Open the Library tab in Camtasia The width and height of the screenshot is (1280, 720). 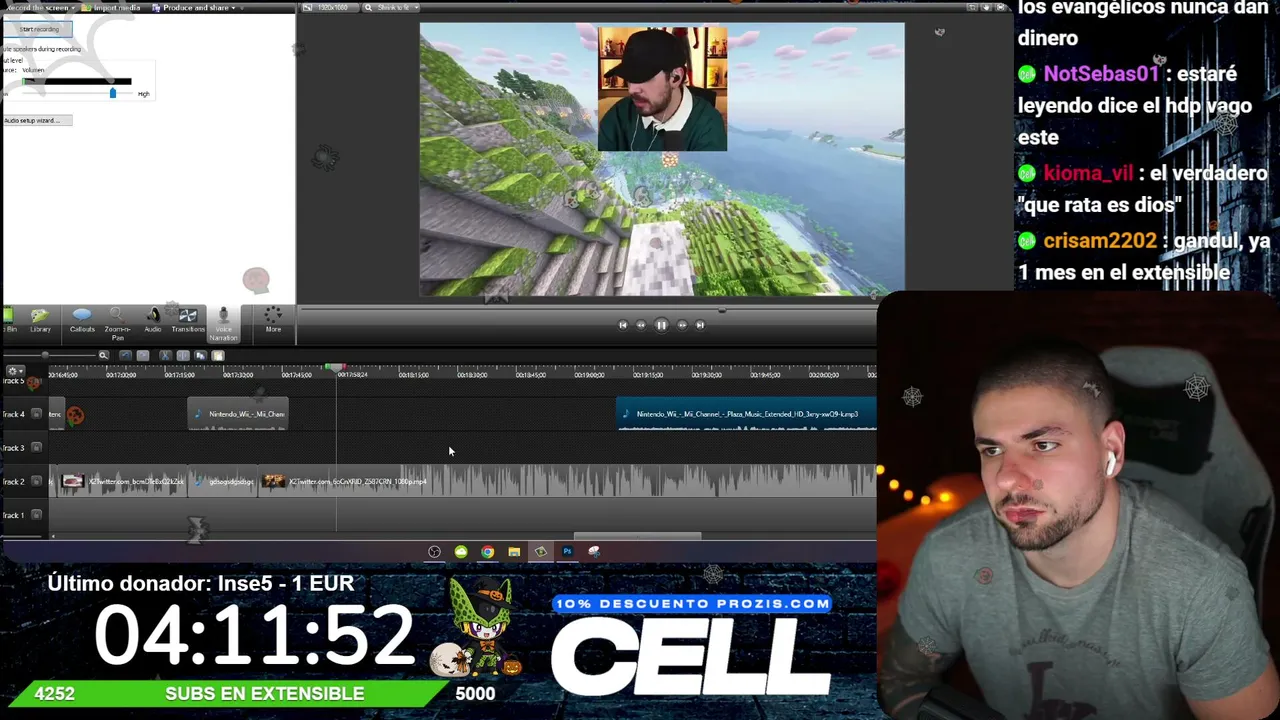[x=40, y=320]
